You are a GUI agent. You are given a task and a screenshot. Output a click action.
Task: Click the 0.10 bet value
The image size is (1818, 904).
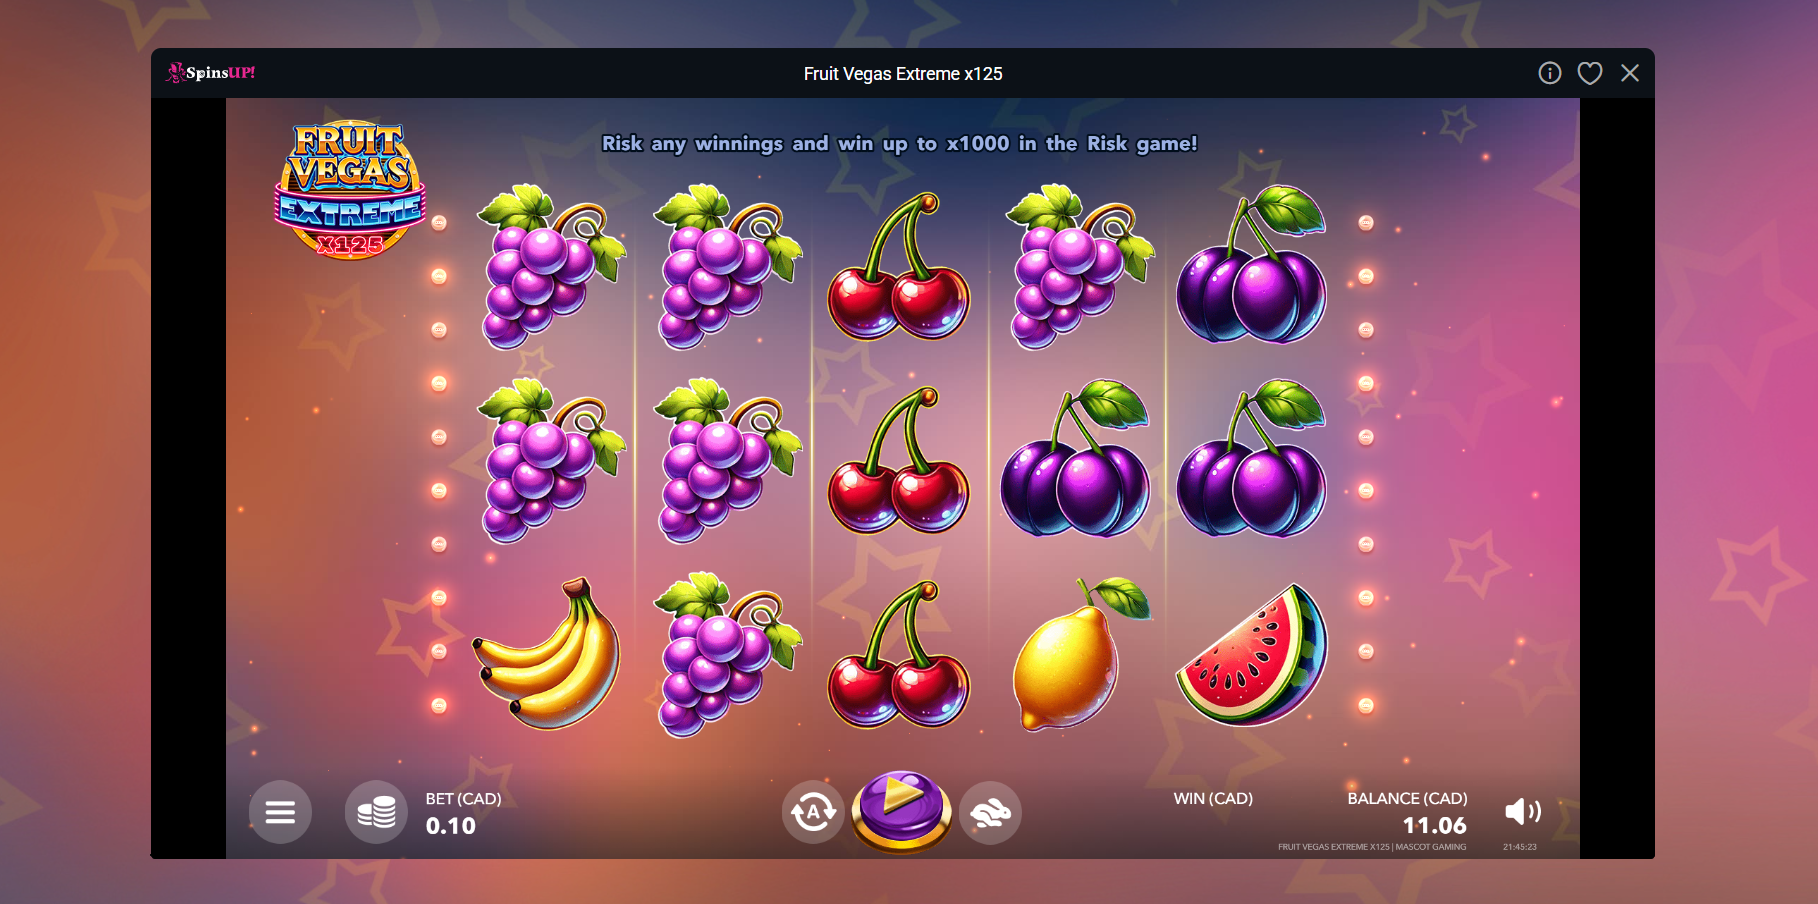click(x=451, y=826)
